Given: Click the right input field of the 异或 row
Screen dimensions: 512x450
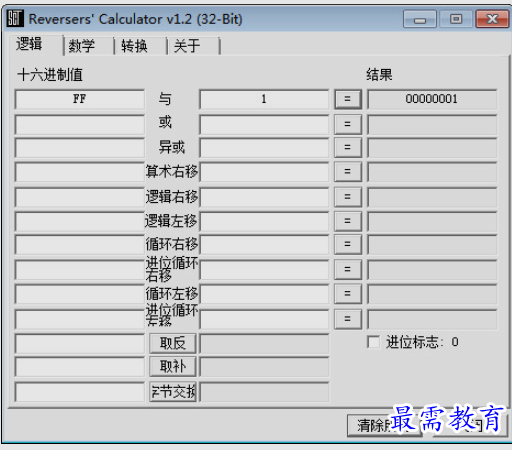Looking at the screenshot, I should pyautogui.click(x=264, y=148).
